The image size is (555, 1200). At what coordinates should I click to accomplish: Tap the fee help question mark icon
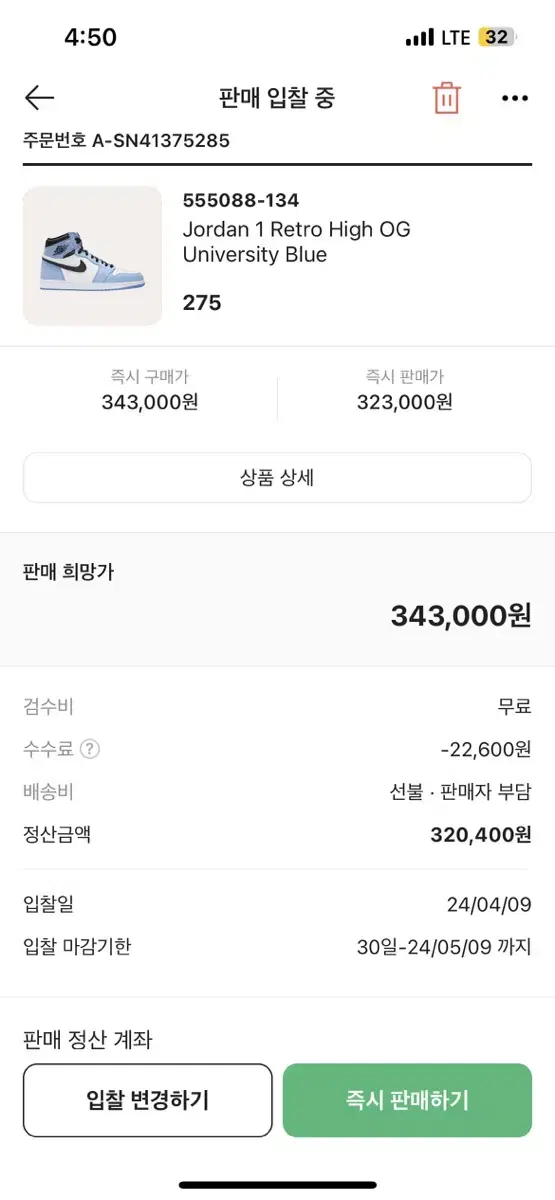[x=91, y=749]
